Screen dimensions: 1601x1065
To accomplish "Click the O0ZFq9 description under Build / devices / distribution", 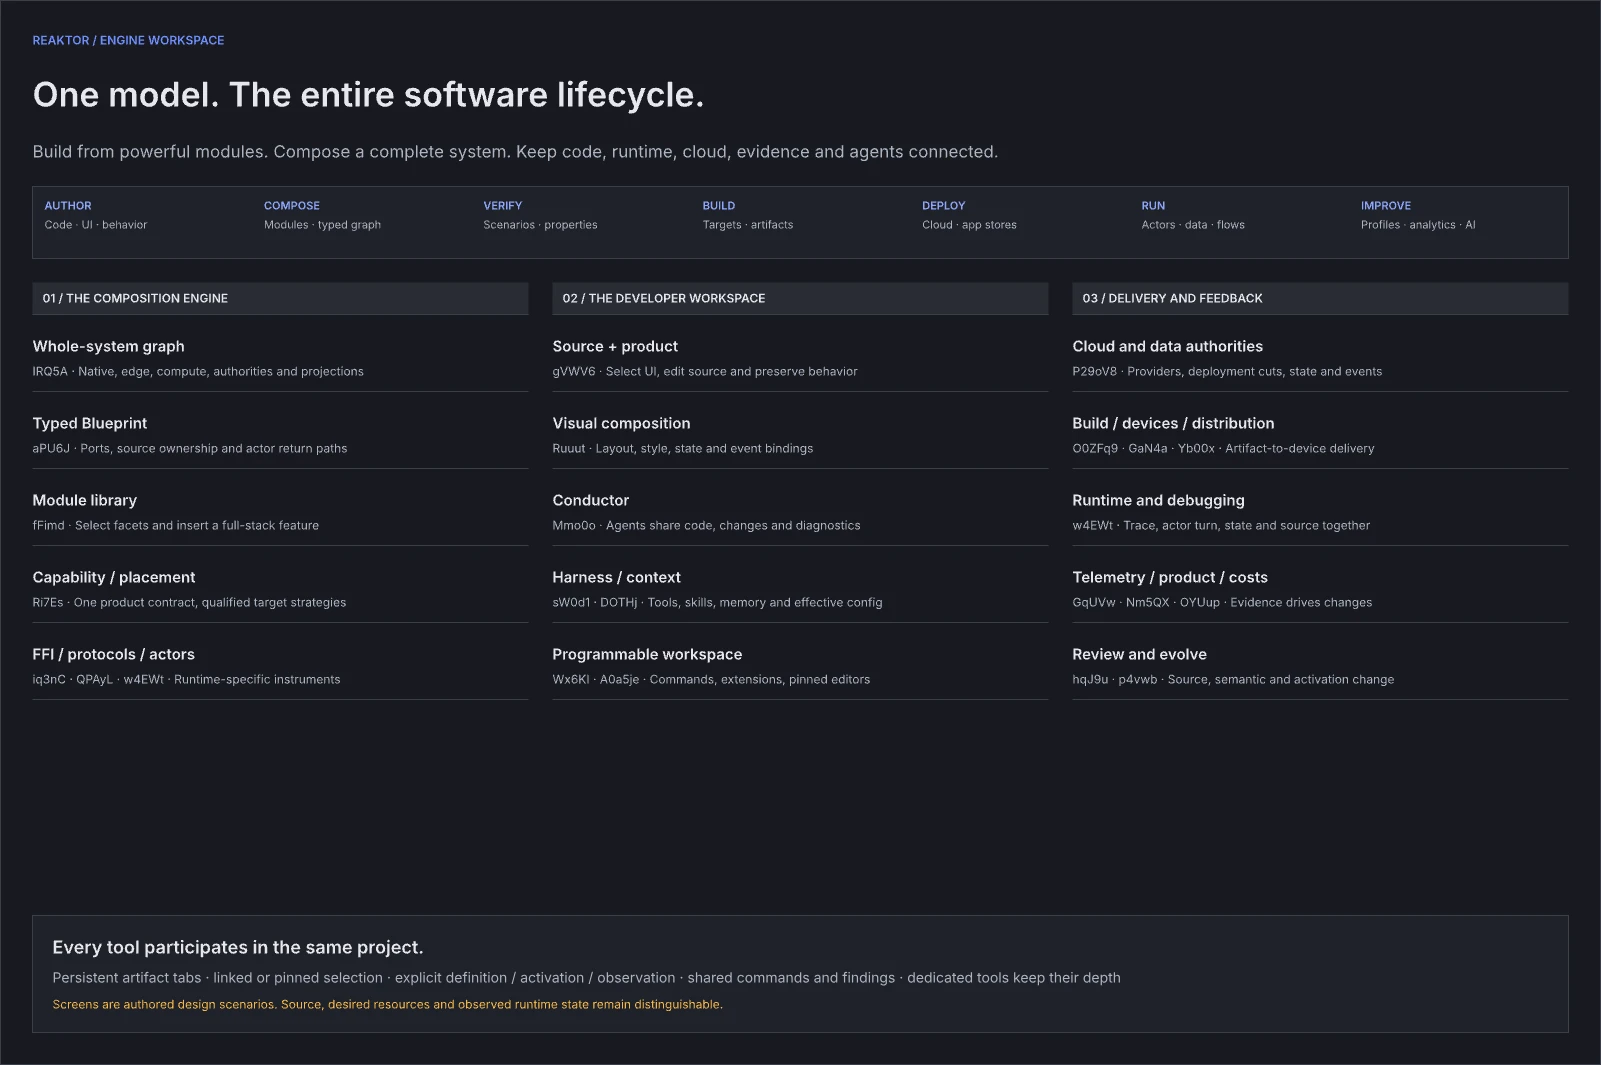I will pyautogui.click(x=1223, y=448).
